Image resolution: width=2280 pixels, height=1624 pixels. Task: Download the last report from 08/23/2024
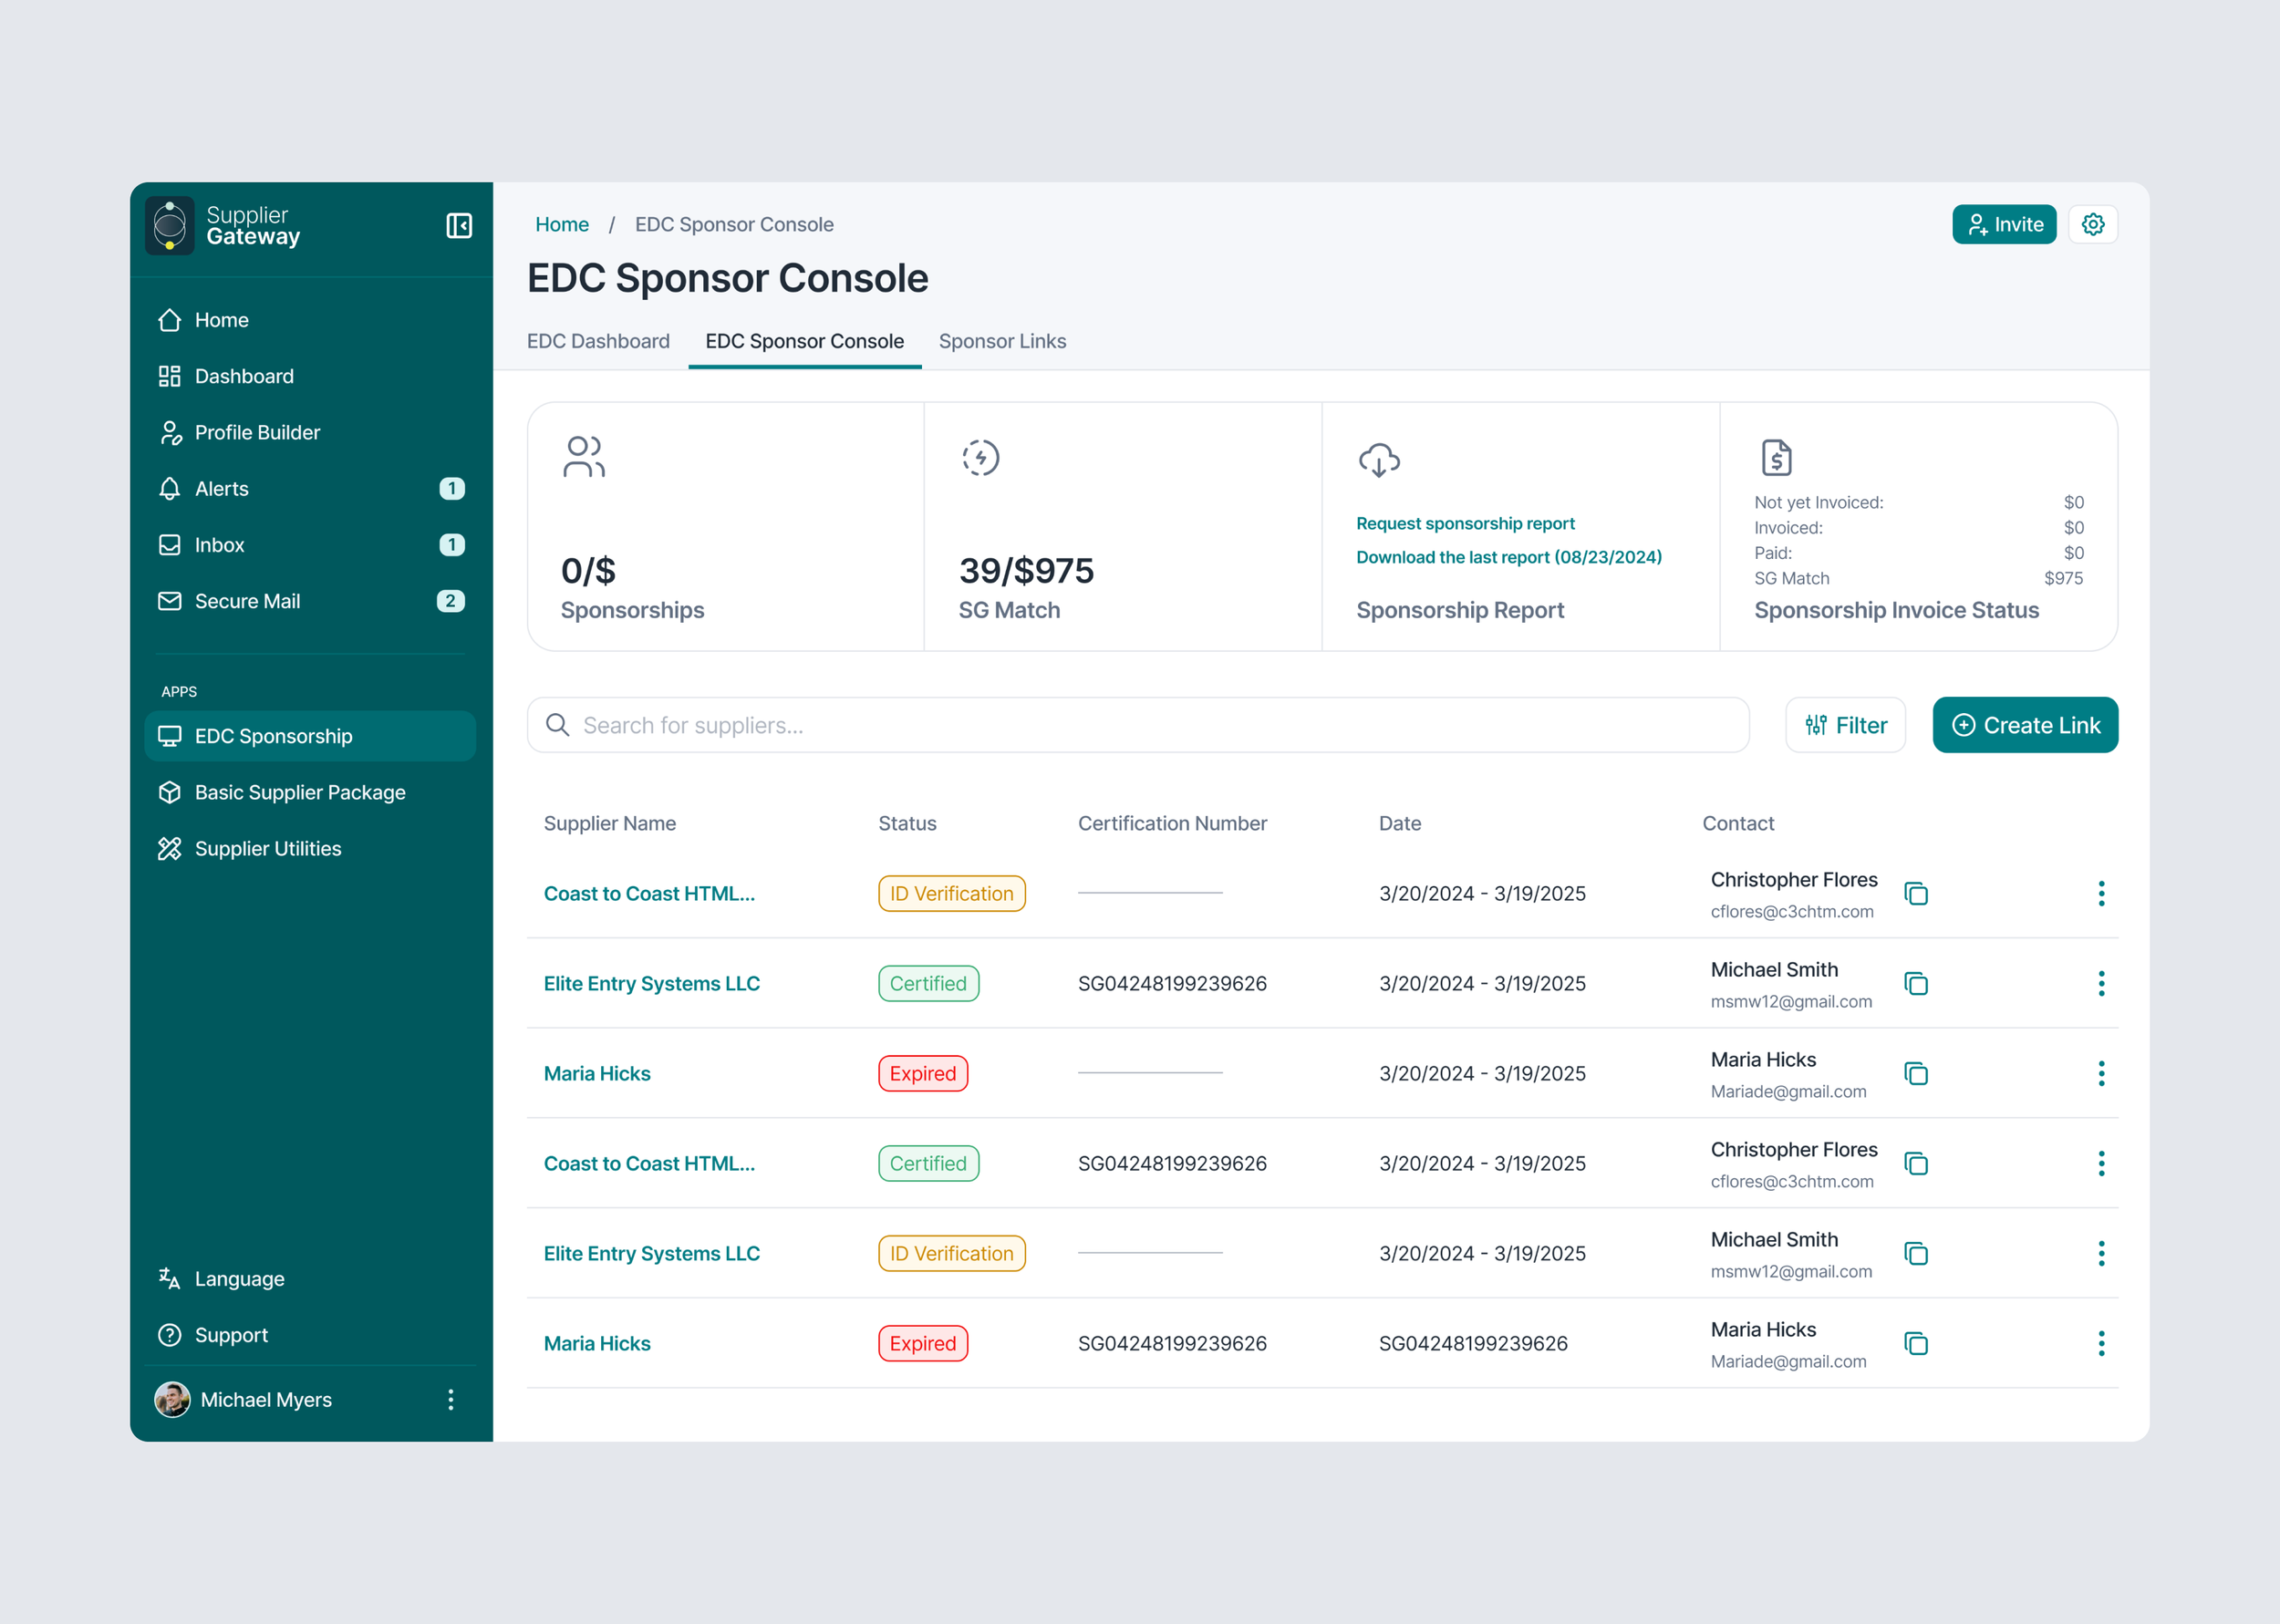tap(1508, 558)
